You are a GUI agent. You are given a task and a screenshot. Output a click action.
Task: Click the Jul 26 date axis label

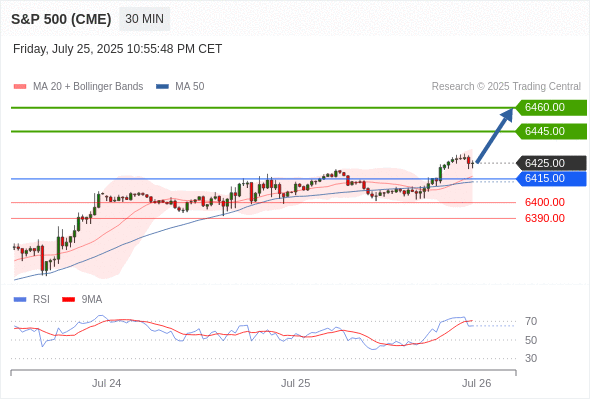coord(477,383)
